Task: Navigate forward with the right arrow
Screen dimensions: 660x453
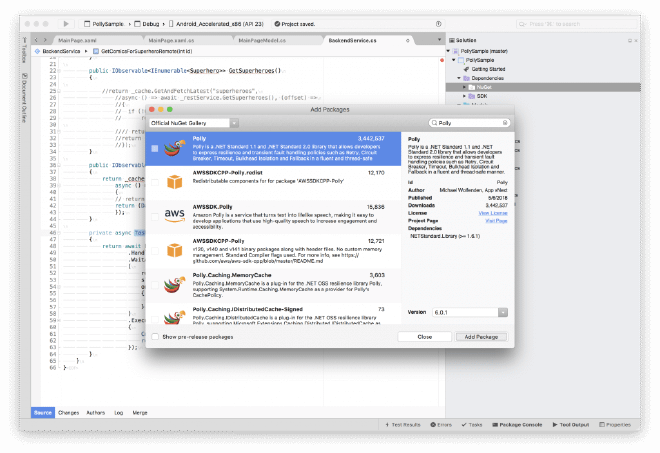Action: (x=45, y=40)
